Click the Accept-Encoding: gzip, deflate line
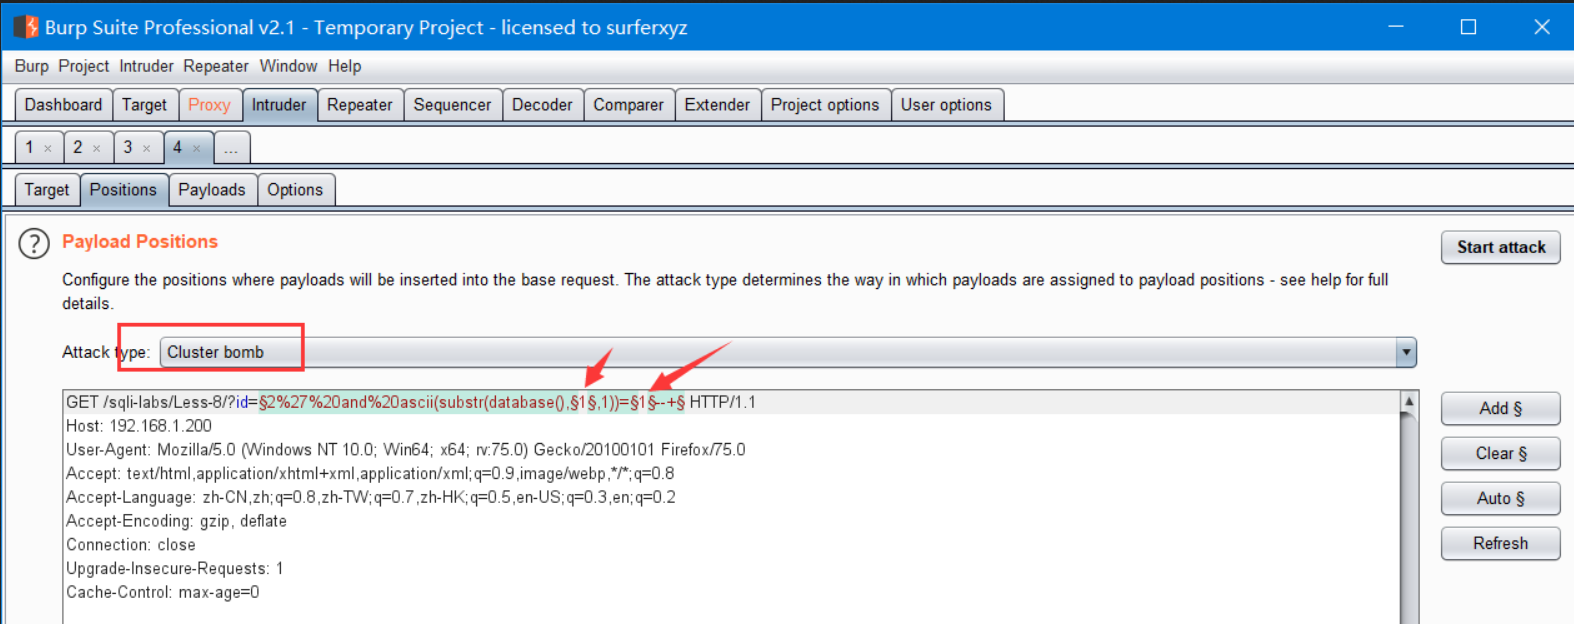 coord(176,521)
